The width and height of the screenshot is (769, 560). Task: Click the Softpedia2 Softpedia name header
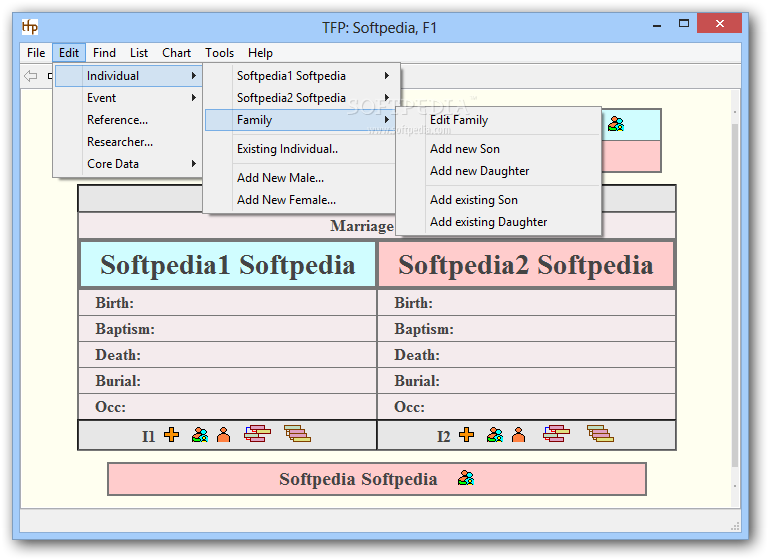pos(526,265)
